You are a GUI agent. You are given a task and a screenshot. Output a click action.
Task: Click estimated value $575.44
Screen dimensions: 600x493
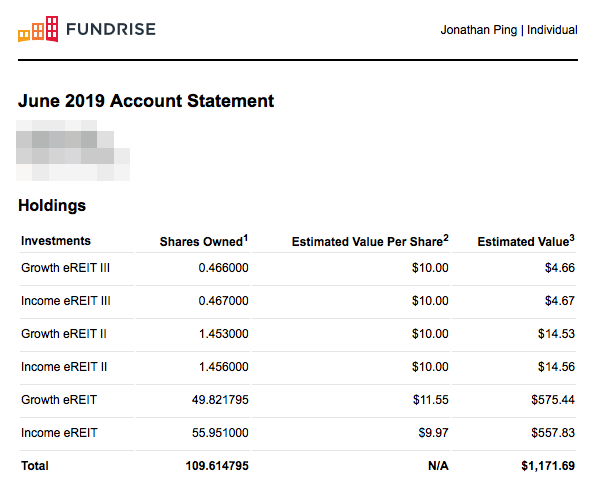point(553,400)
